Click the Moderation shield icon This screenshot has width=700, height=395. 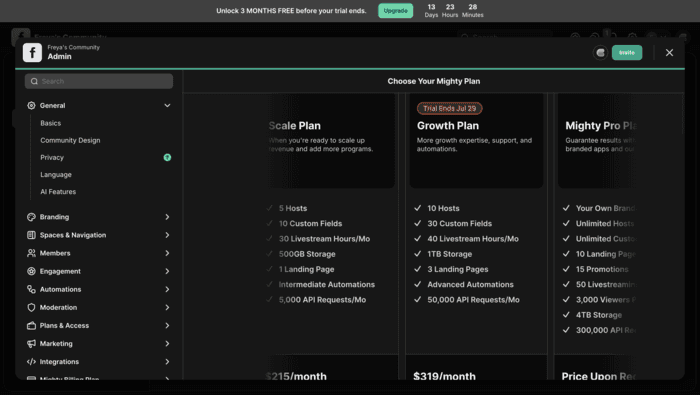pos(31,307)
